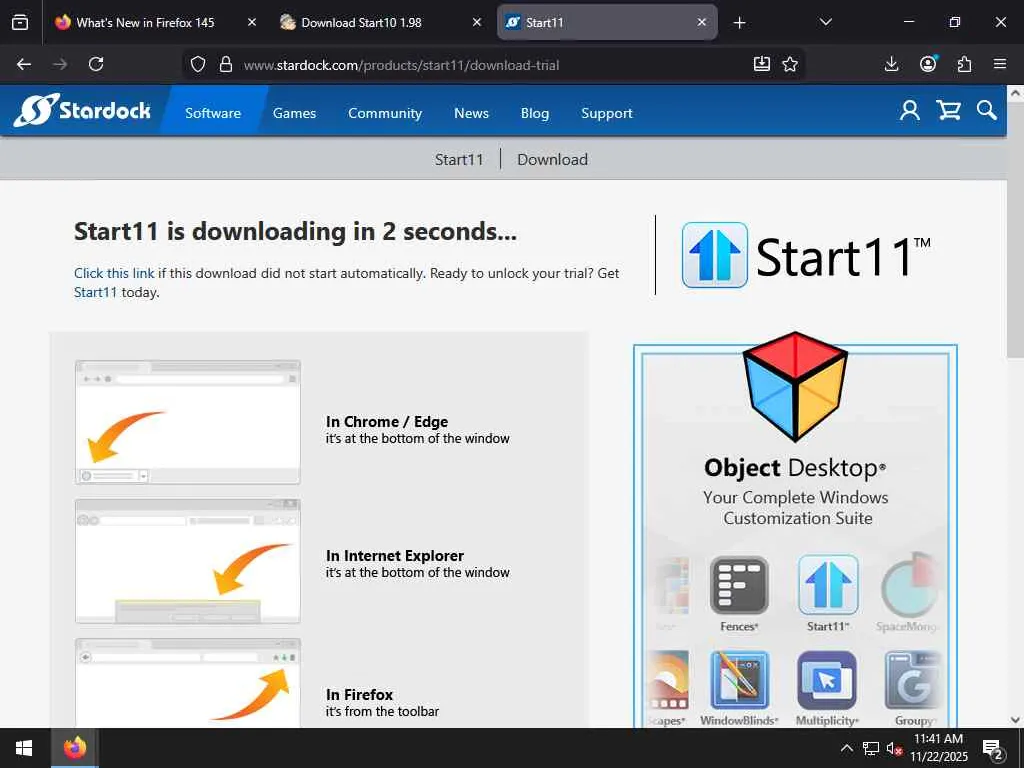Viewport: 1024px width, 768px height.
Task: Go back using the back arrow
Action: (x=24, y=64)
